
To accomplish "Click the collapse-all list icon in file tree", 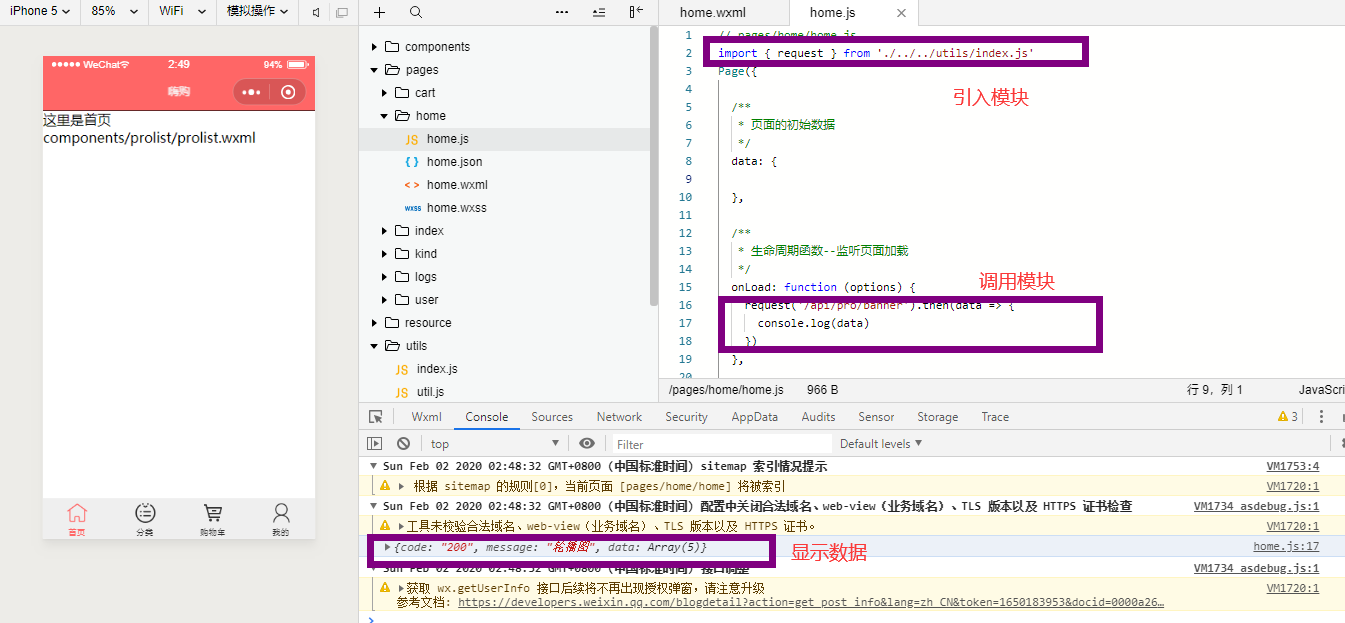I will [x=599, y=12].
